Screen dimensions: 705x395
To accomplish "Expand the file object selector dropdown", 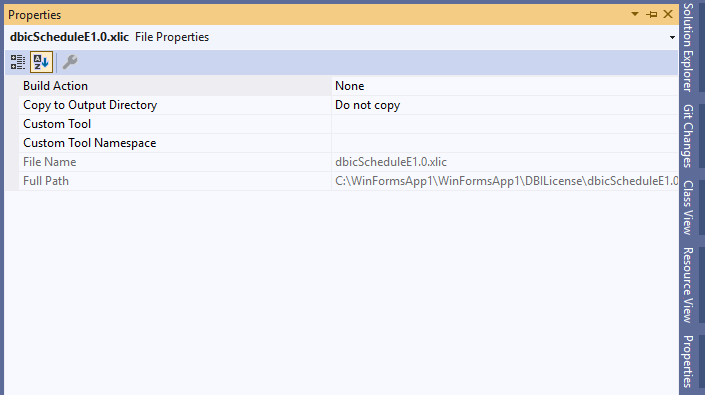I will [672, 37].
